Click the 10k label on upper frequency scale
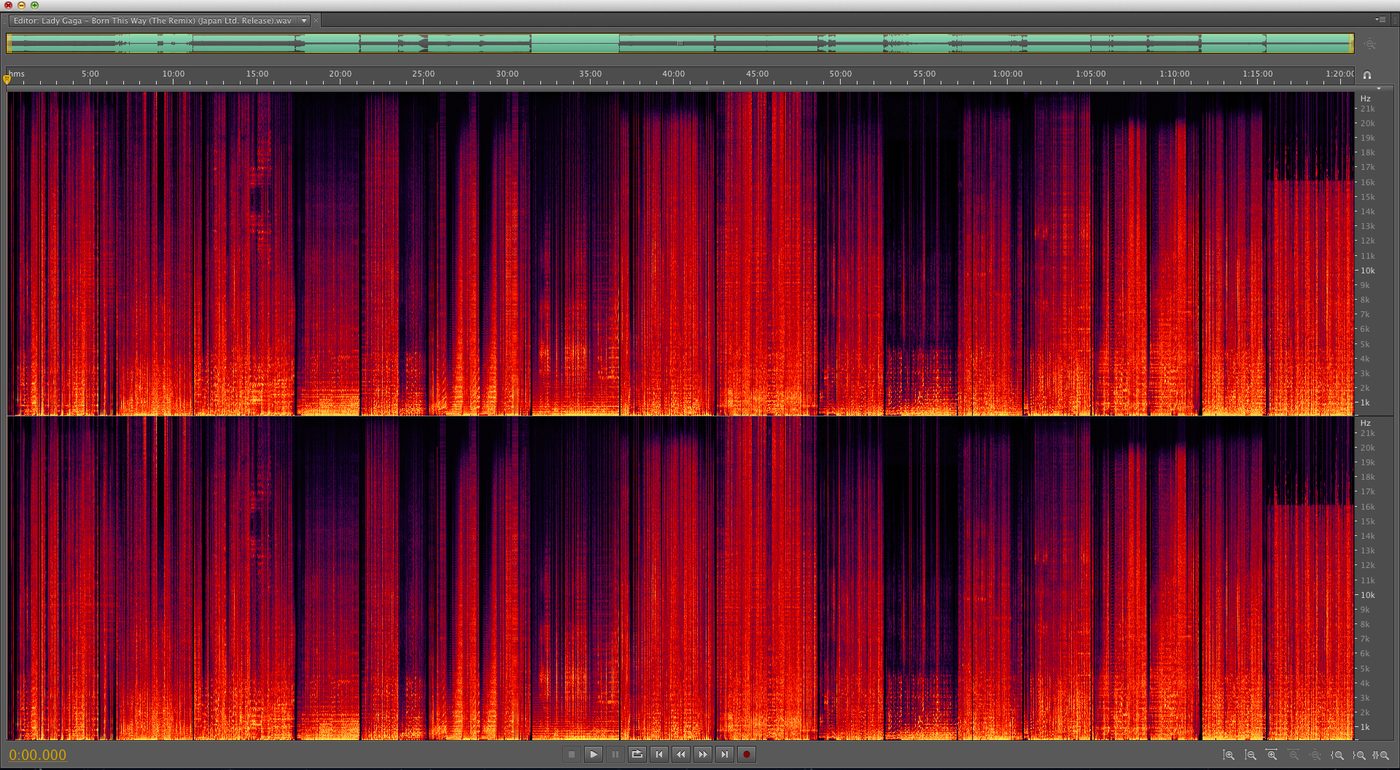 [x=1366, y=270]
